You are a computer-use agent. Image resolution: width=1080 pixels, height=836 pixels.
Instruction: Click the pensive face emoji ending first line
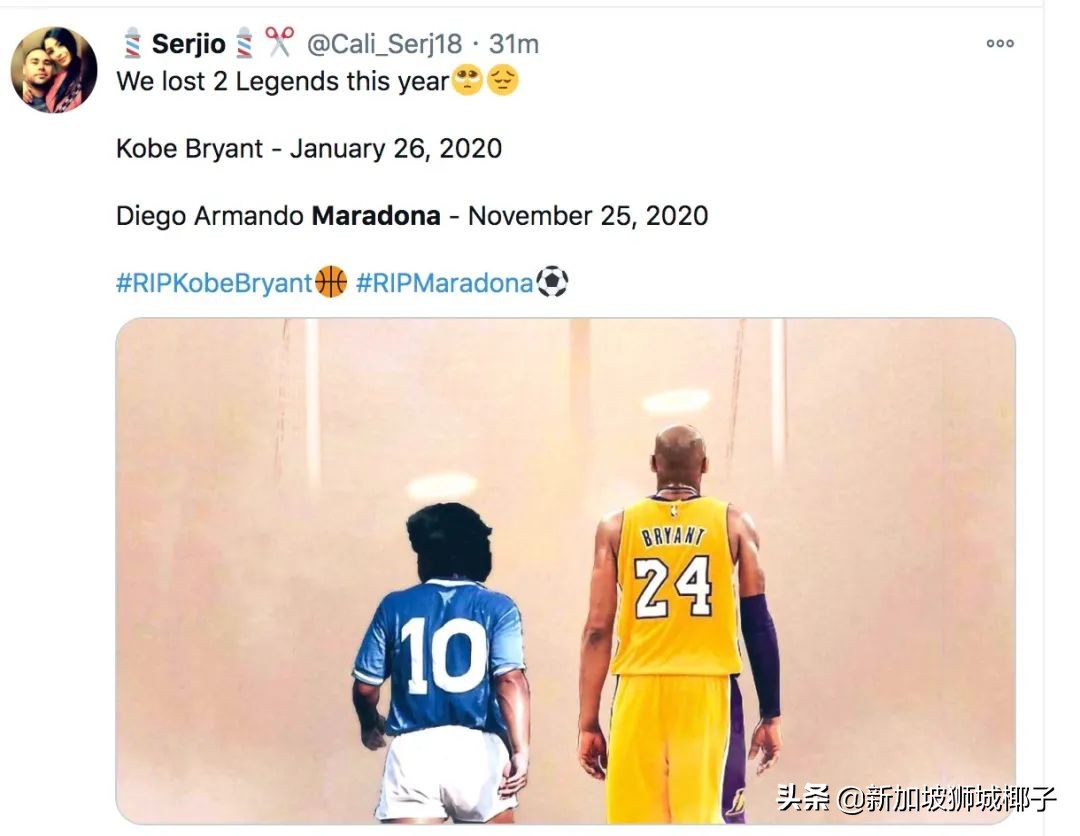[x=503, y=81]
